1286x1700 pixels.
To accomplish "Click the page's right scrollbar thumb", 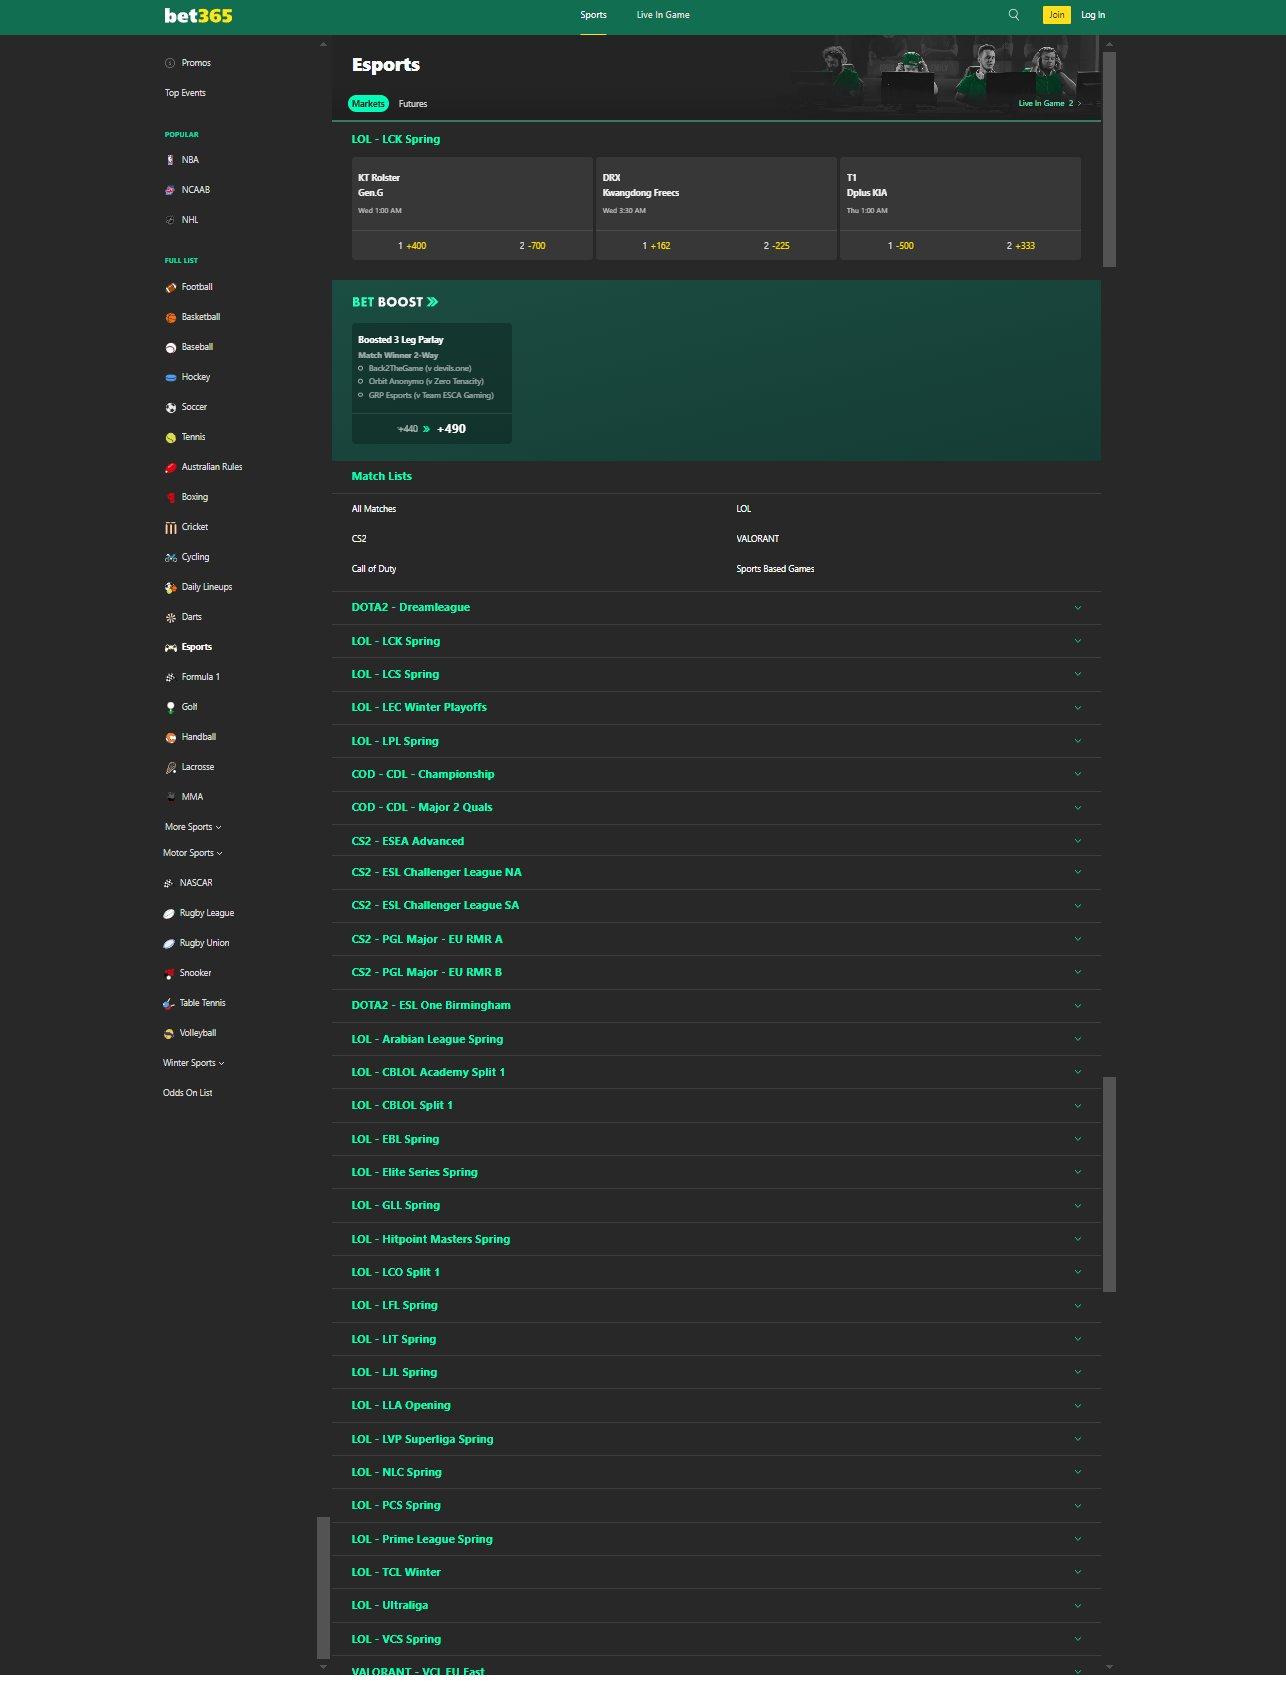I will [x=1109, y=160].
